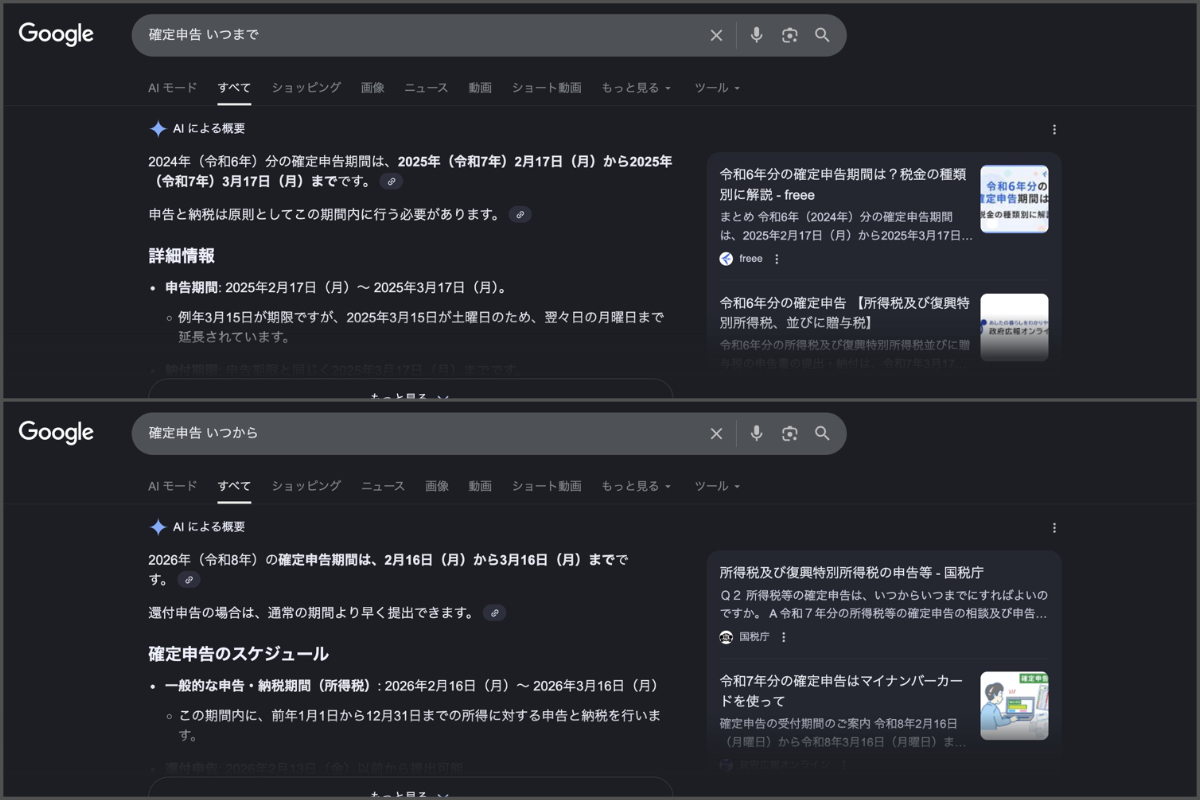Expand 'もっと見る' dropdown in the 'いつから' results tabs

click(636, 486)
